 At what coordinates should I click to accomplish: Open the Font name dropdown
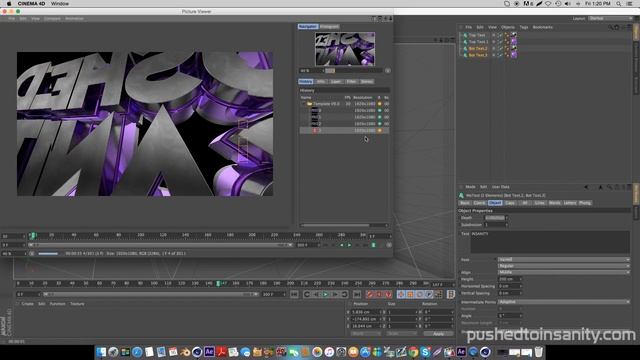564,260
